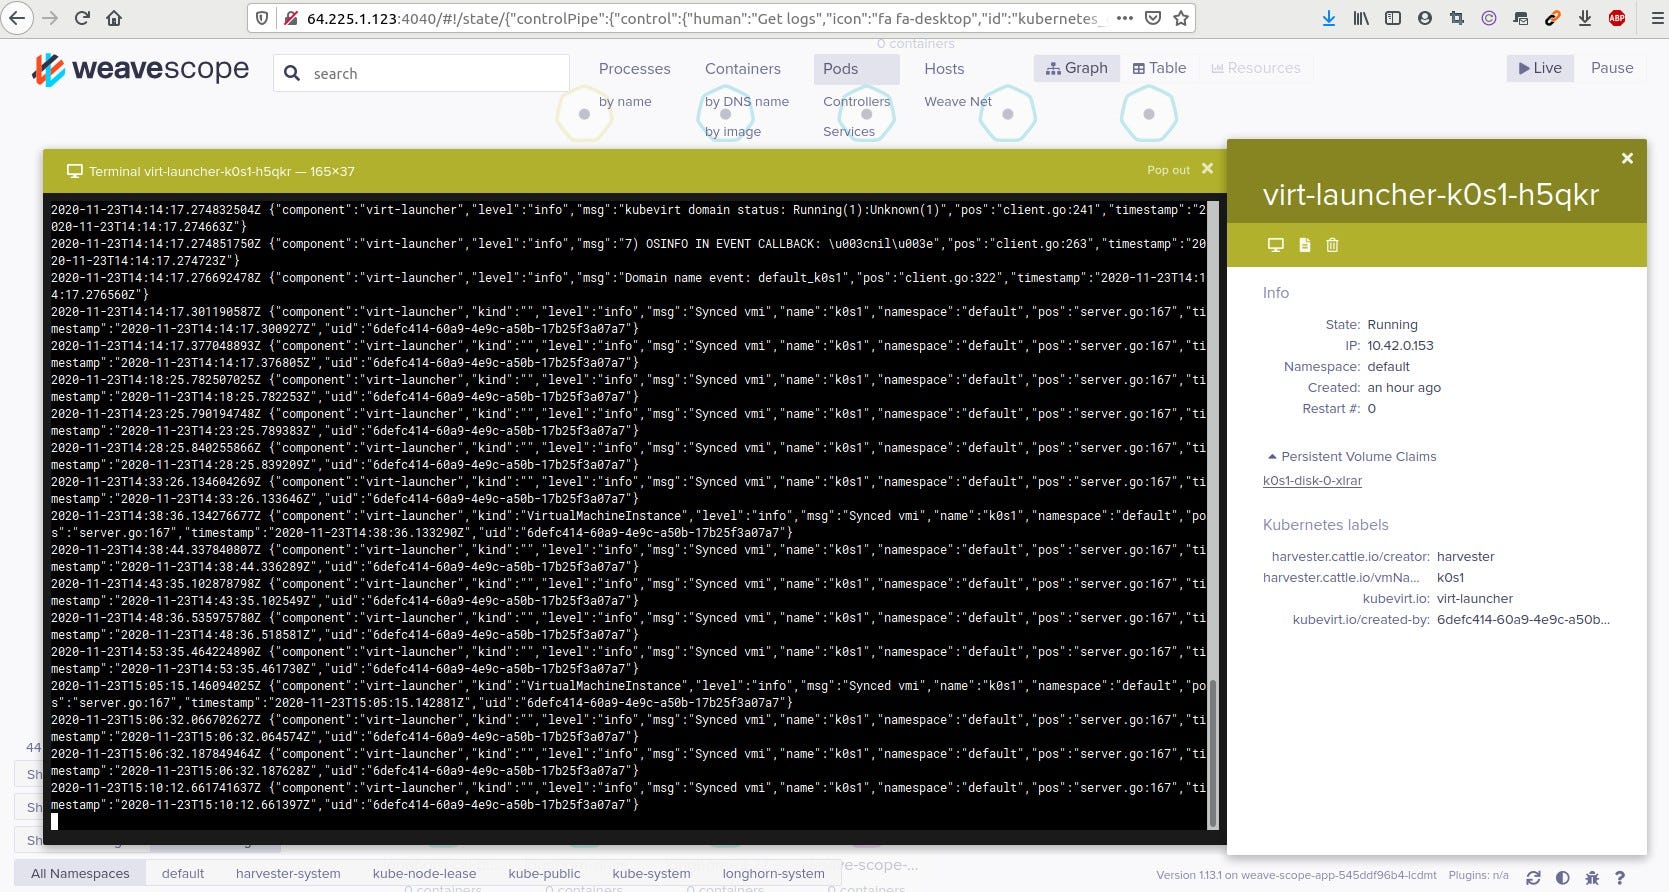Image resolution: width=1669 pixels, height=892 pixels.
Task: Go to browser home page
Action: [x=114, y=18]
